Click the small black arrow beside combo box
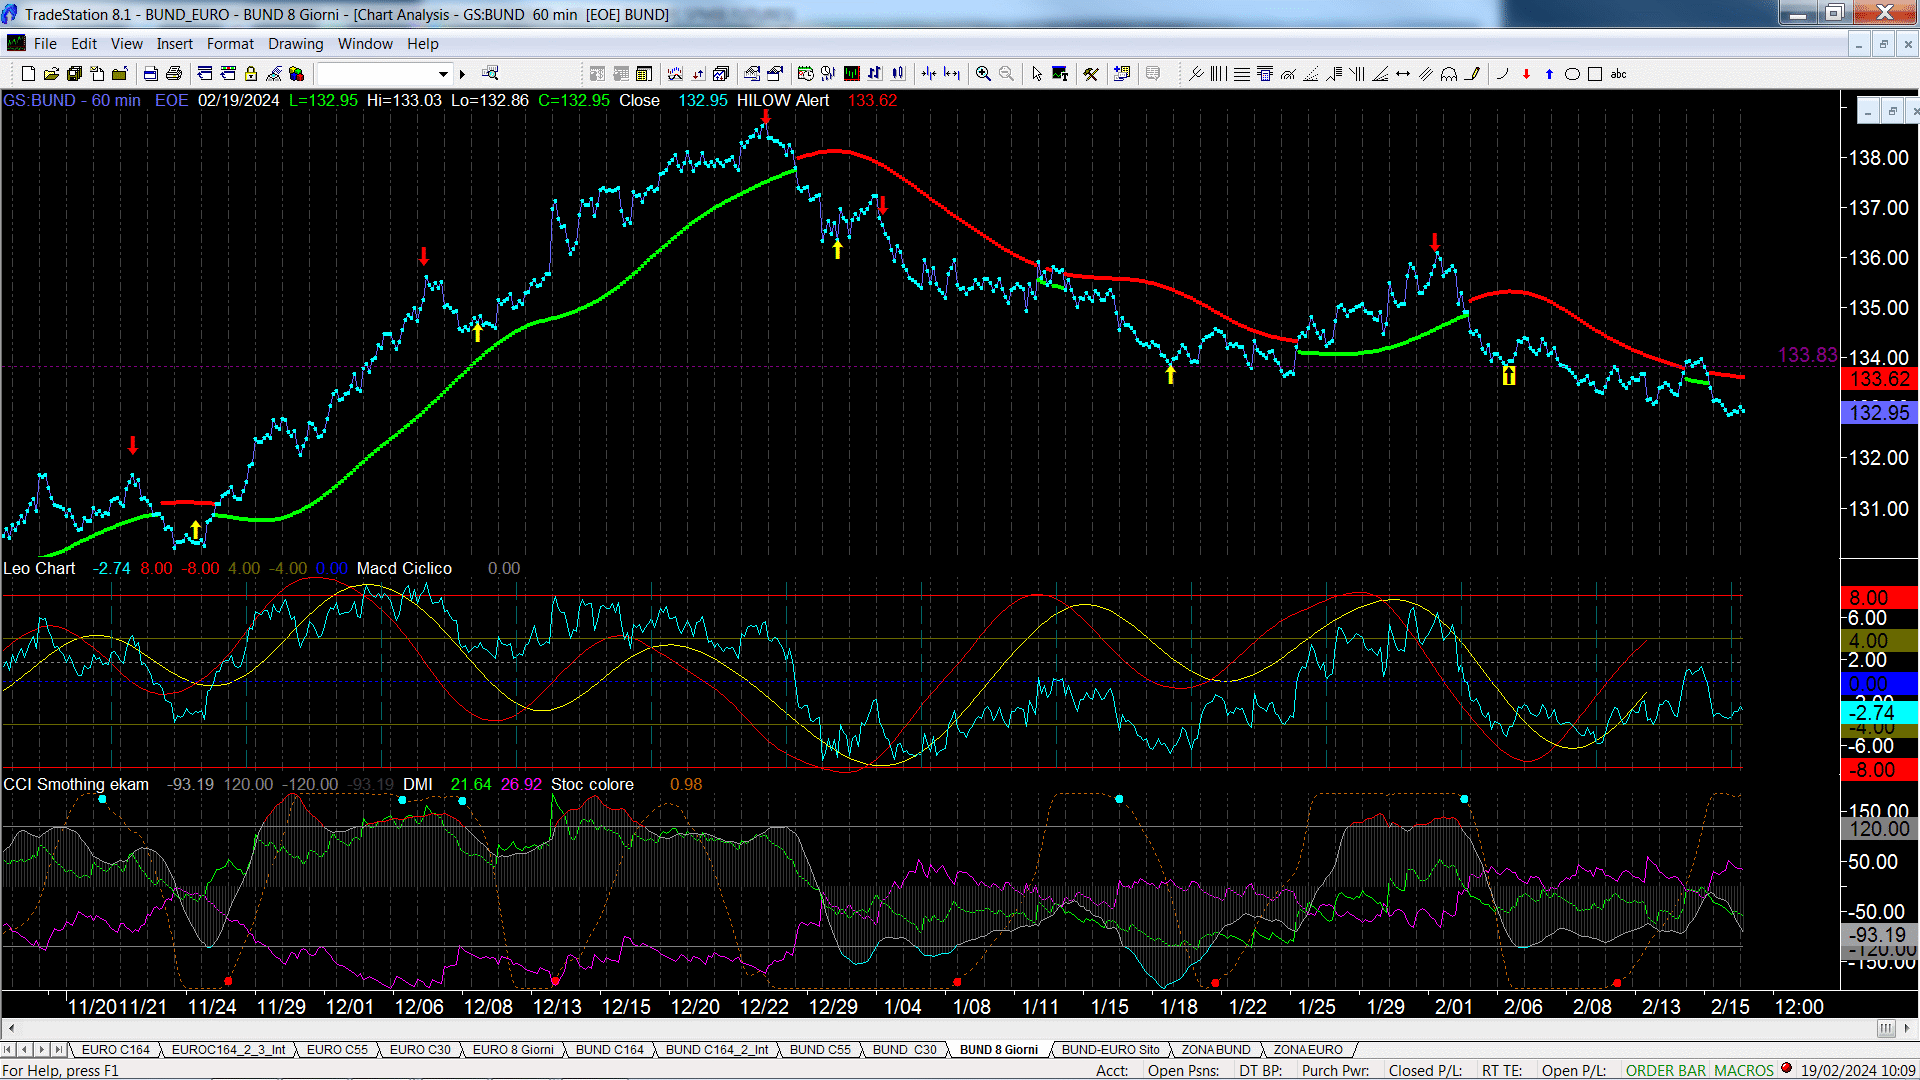This screenshot has width=1920, height=1080. pos(462,74)
